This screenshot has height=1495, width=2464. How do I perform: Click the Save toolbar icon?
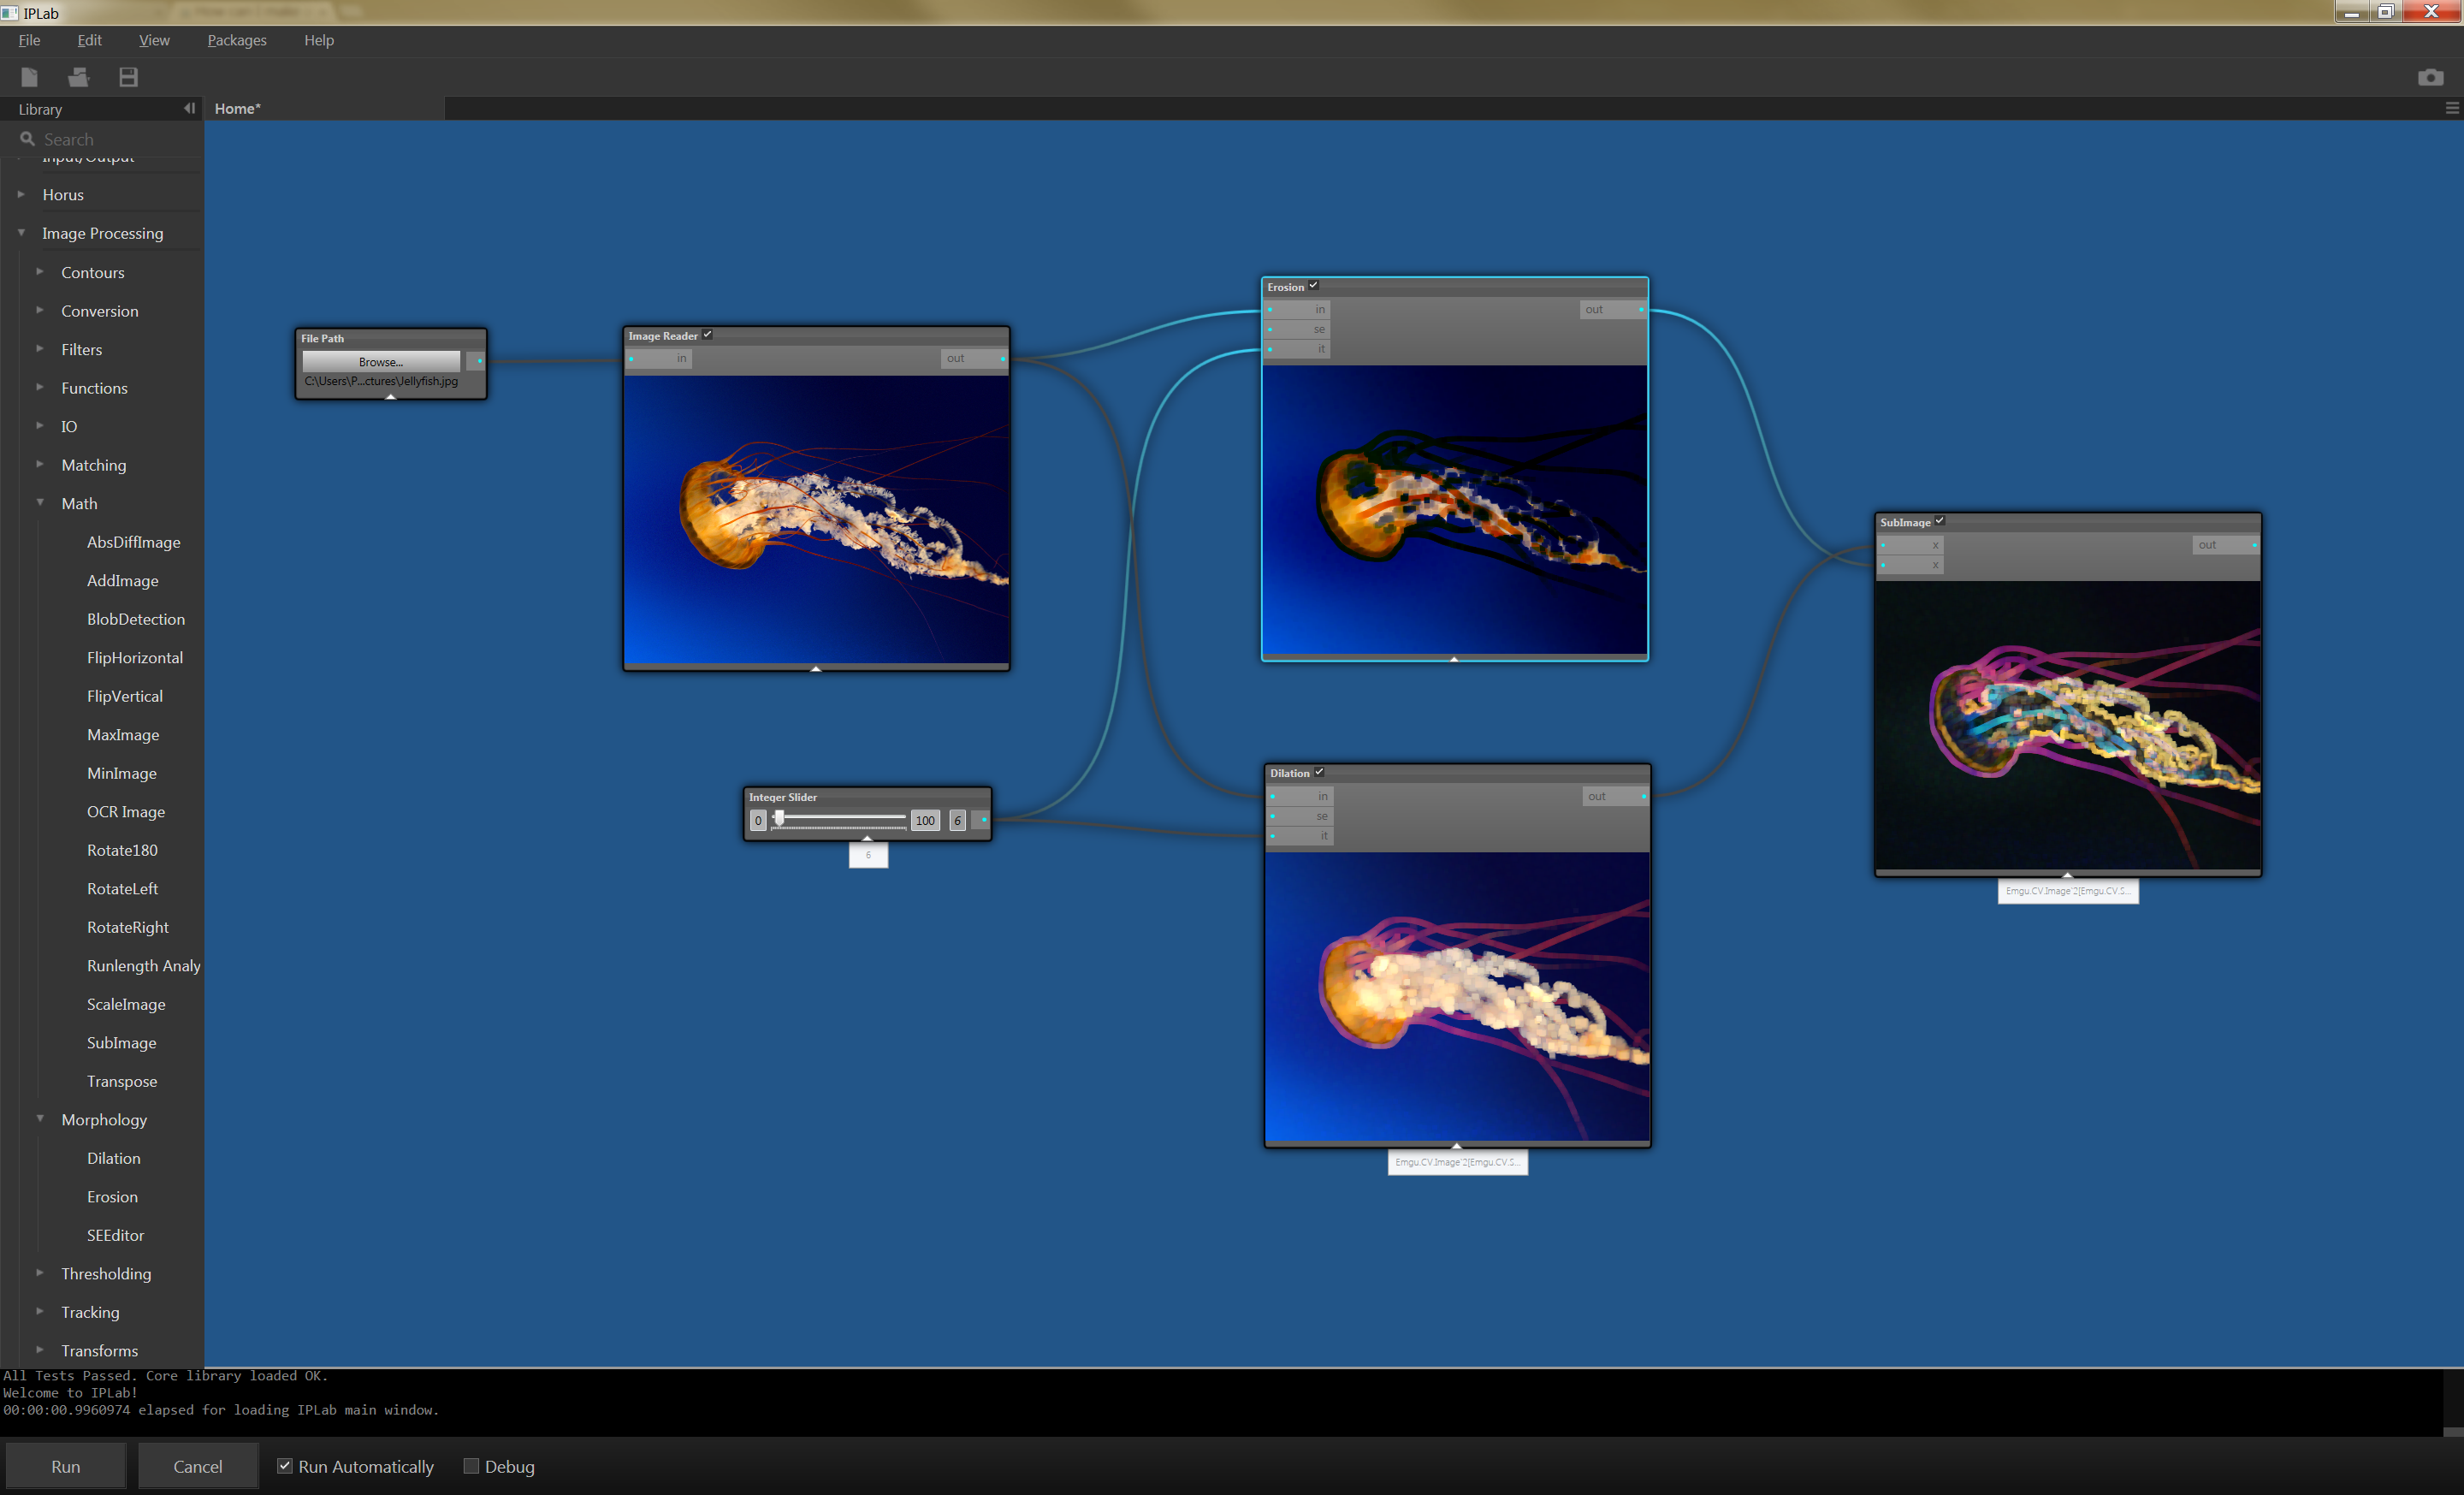[128, 77]
